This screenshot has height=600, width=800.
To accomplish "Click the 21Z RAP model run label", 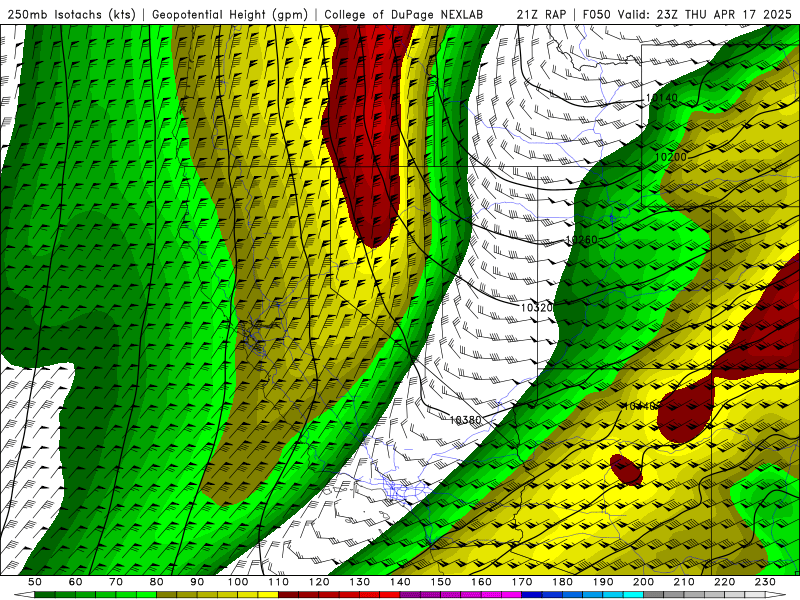I will tap(541, 14).
